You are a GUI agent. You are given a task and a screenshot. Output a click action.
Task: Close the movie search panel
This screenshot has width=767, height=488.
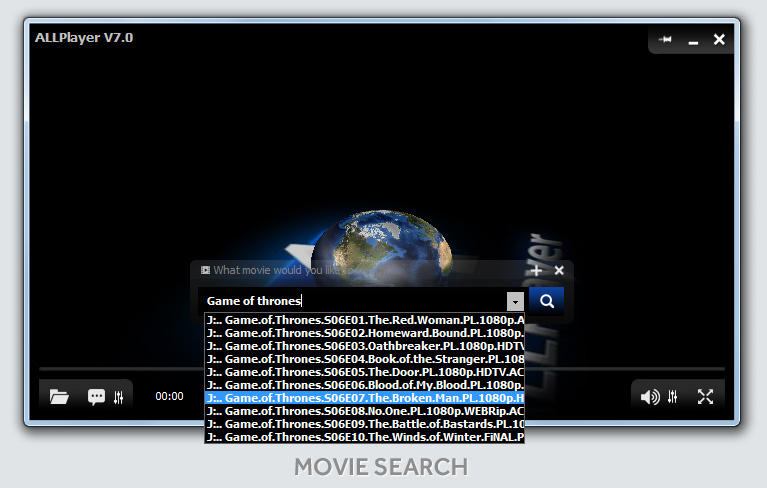(x=559, y=270)
